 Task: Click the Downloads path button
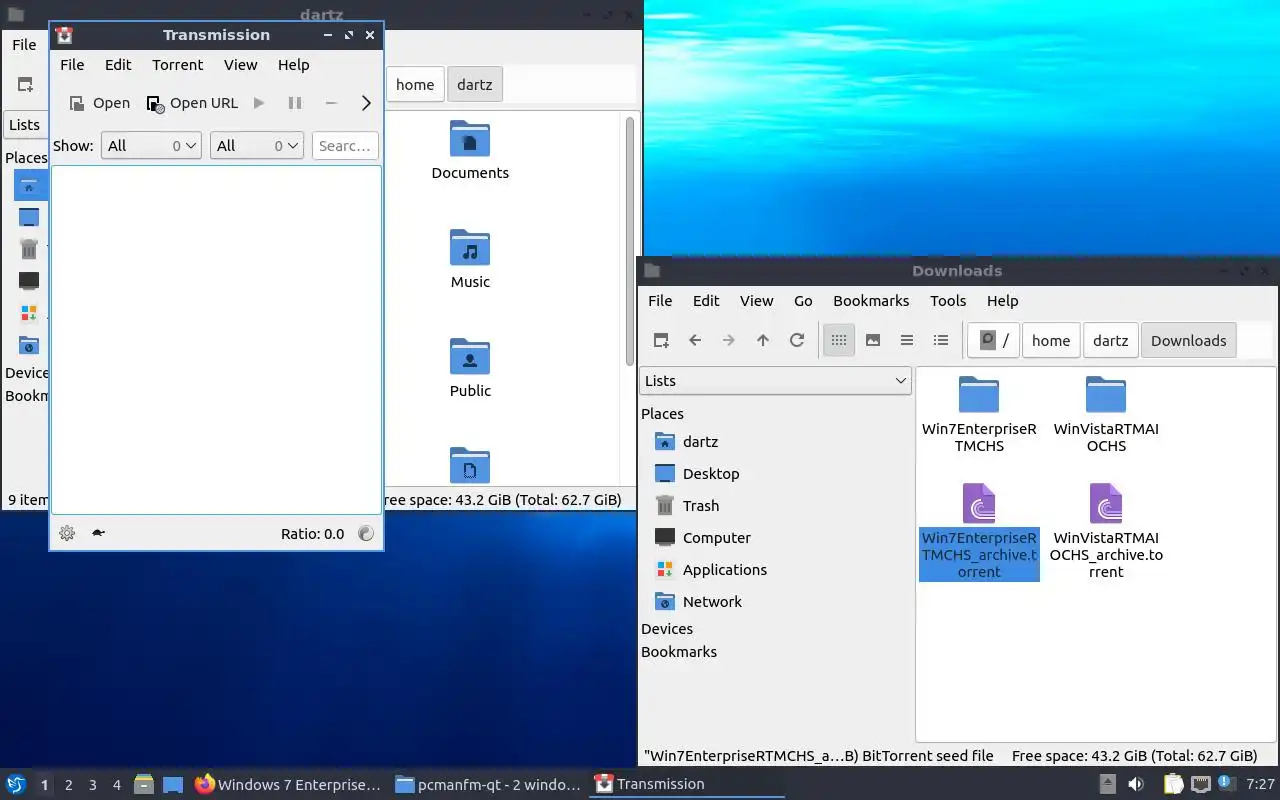coord(1189,341)
